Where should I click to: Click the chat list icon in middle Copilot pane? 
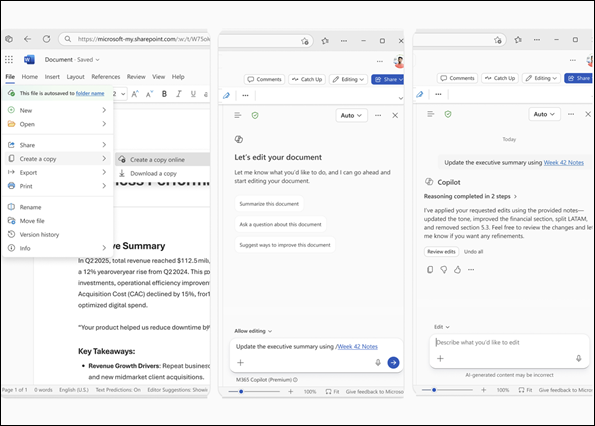pos(238,115)
